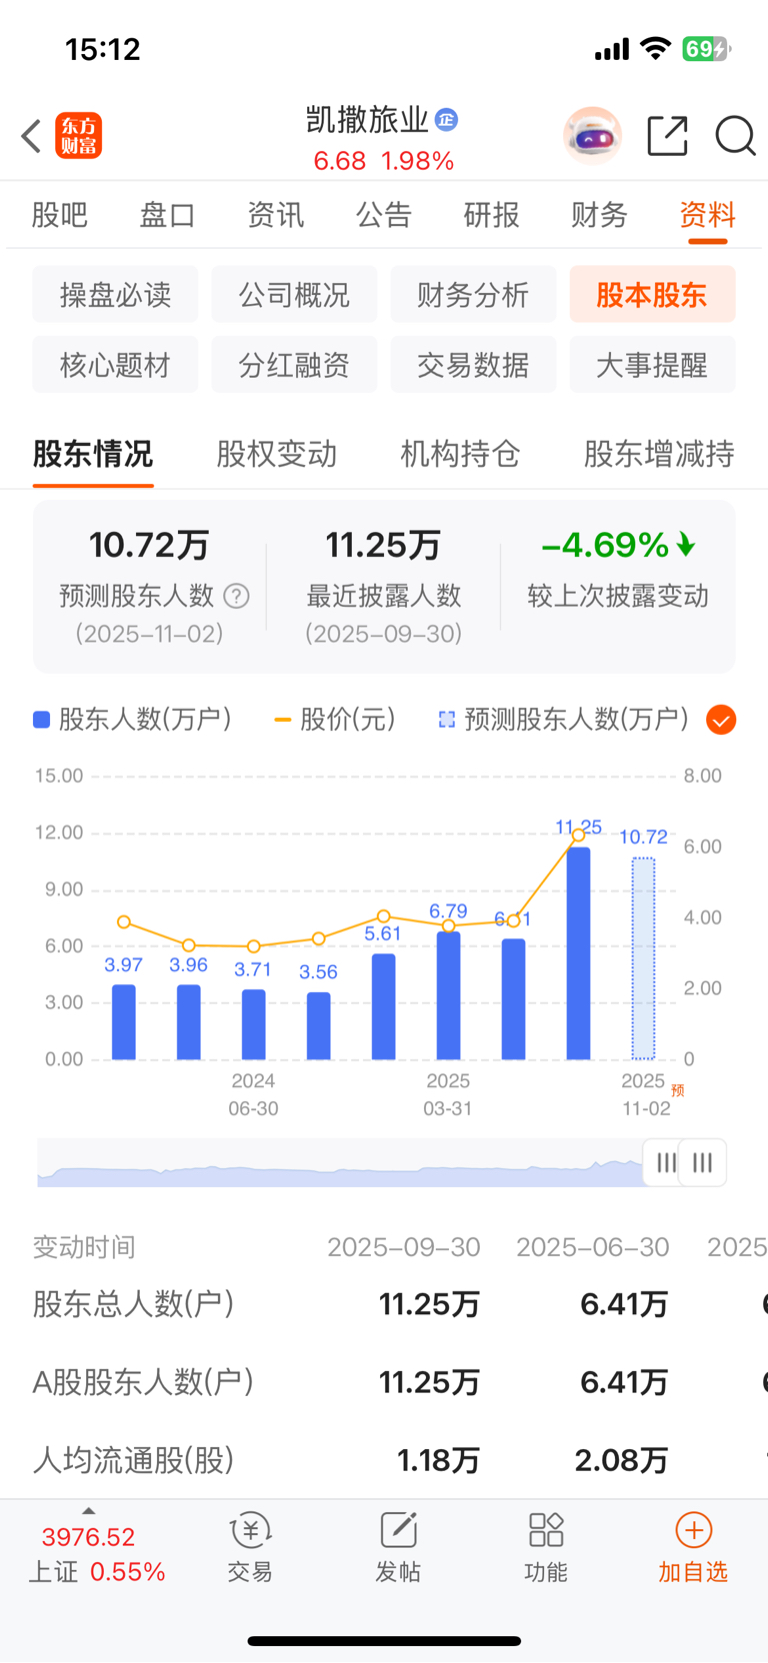Open the 交易数据 section

pos(473,364)
